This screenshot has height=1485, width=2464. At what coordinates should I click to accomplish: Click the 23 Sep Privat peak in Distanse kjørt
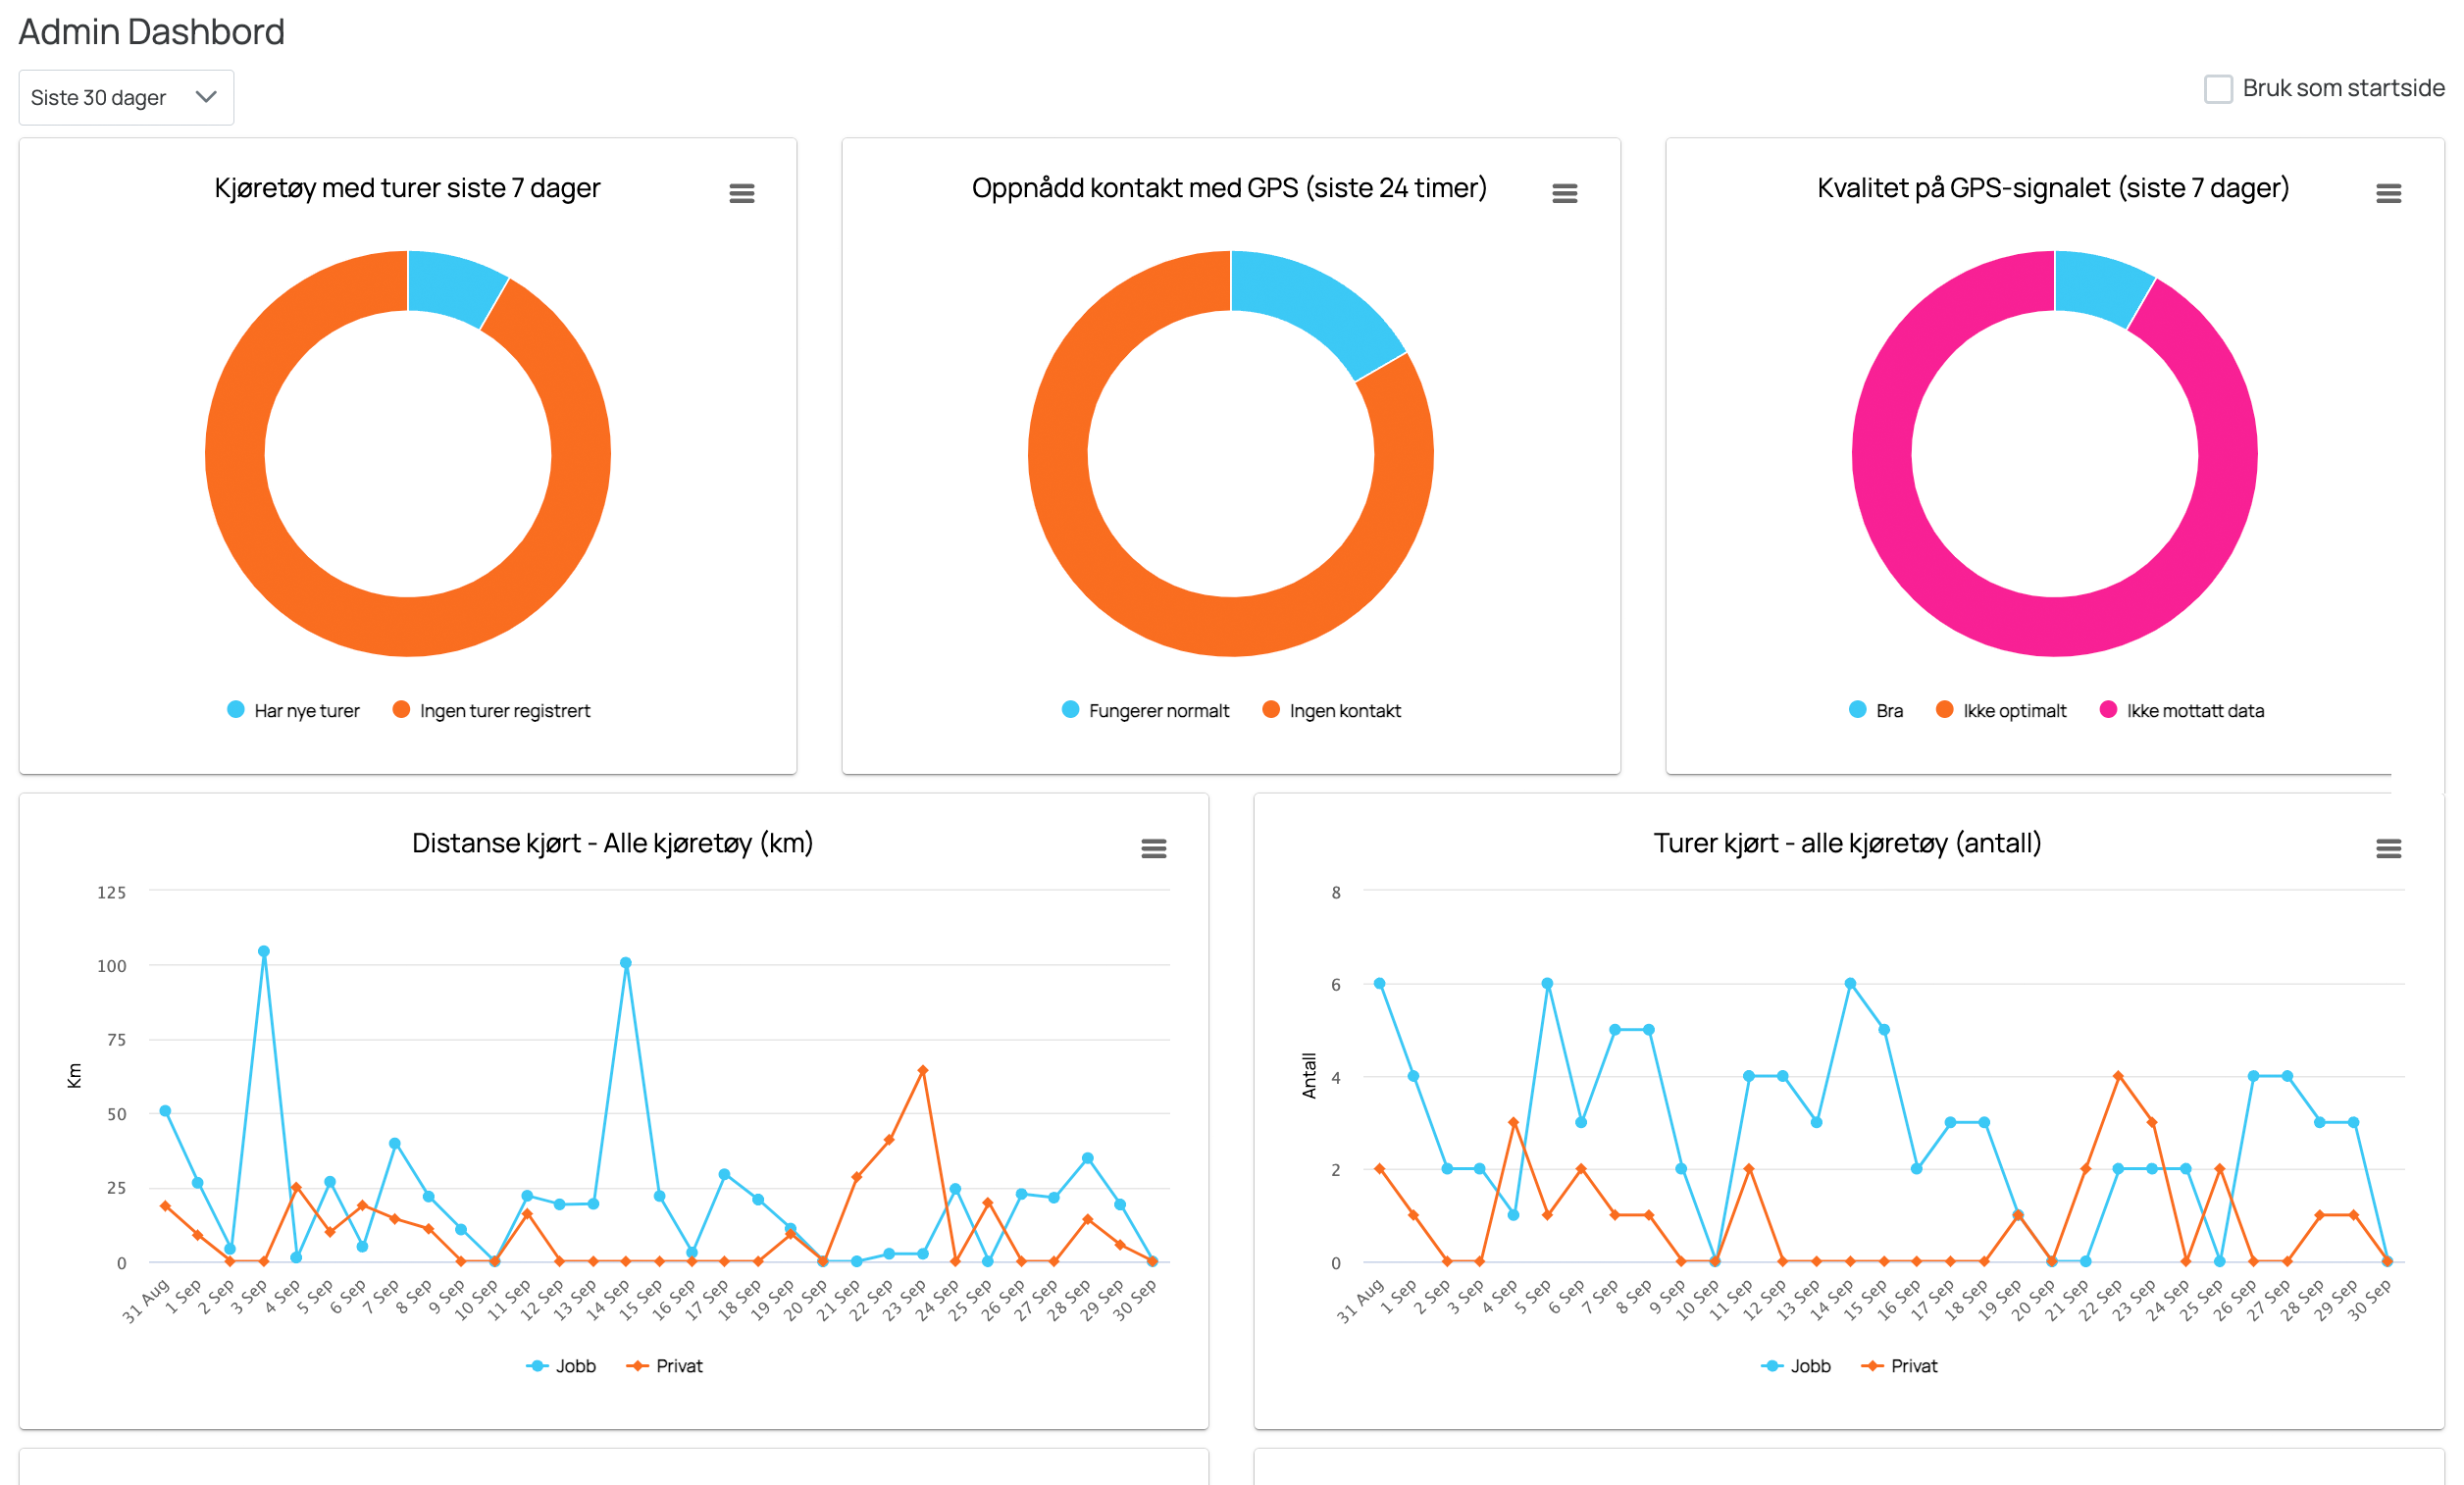[923, 1070]
